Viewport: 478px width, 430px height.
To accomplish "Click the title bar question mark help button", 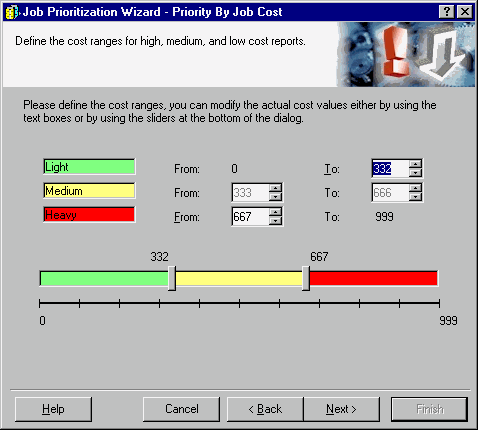I will pos(446,12).
